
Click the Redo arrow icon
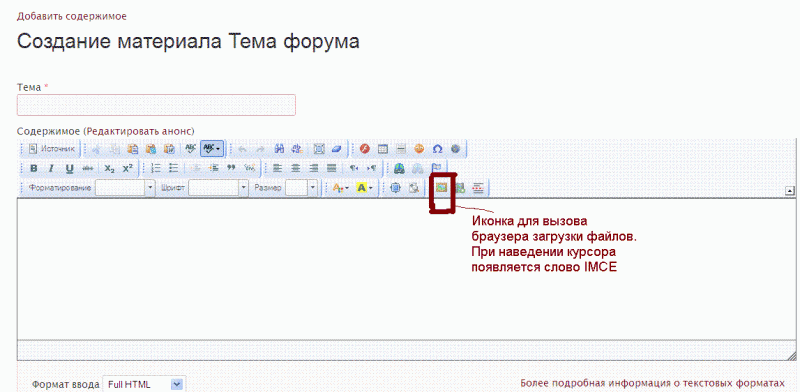click(260, 149)
